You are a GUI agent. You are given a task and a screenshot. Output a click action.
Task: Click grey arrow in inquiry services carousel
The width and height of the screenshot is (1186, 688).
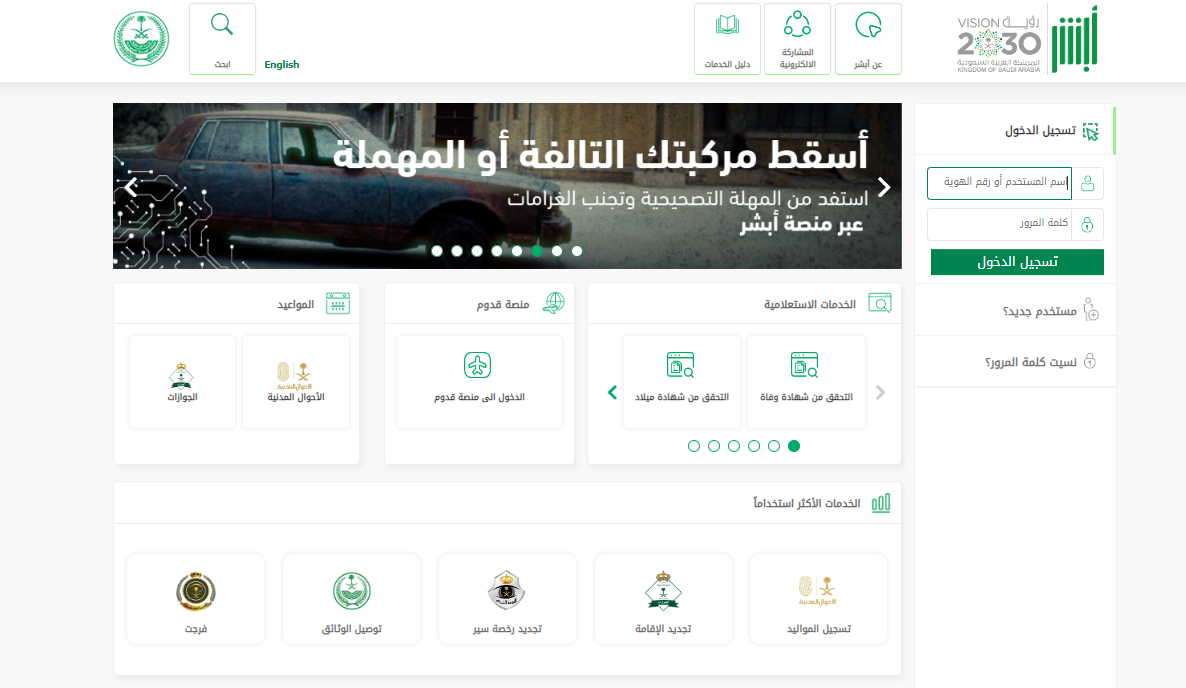880,392
